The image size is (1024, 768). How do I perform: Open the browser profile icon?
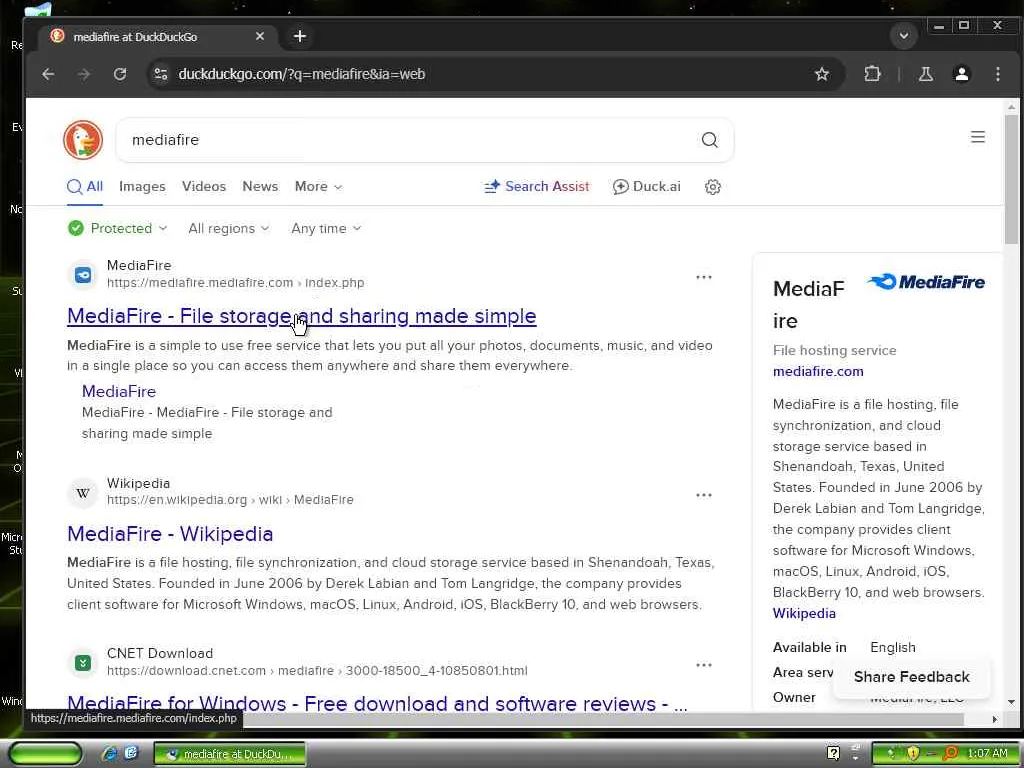point(961,74)
